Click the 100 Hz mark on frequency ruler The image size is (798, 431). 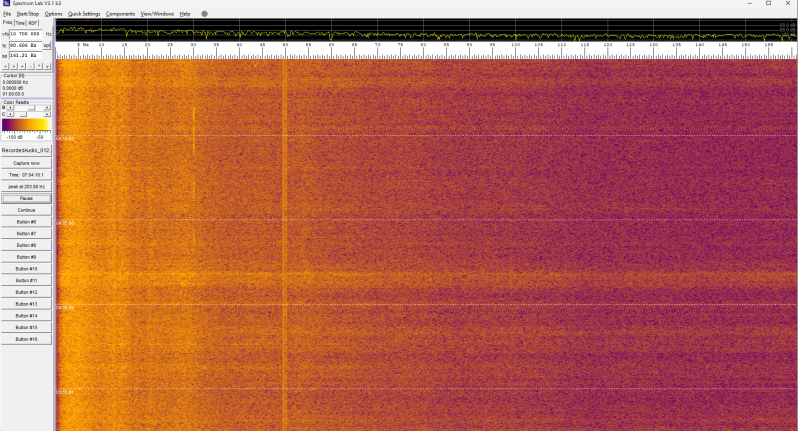coord(516,45)
